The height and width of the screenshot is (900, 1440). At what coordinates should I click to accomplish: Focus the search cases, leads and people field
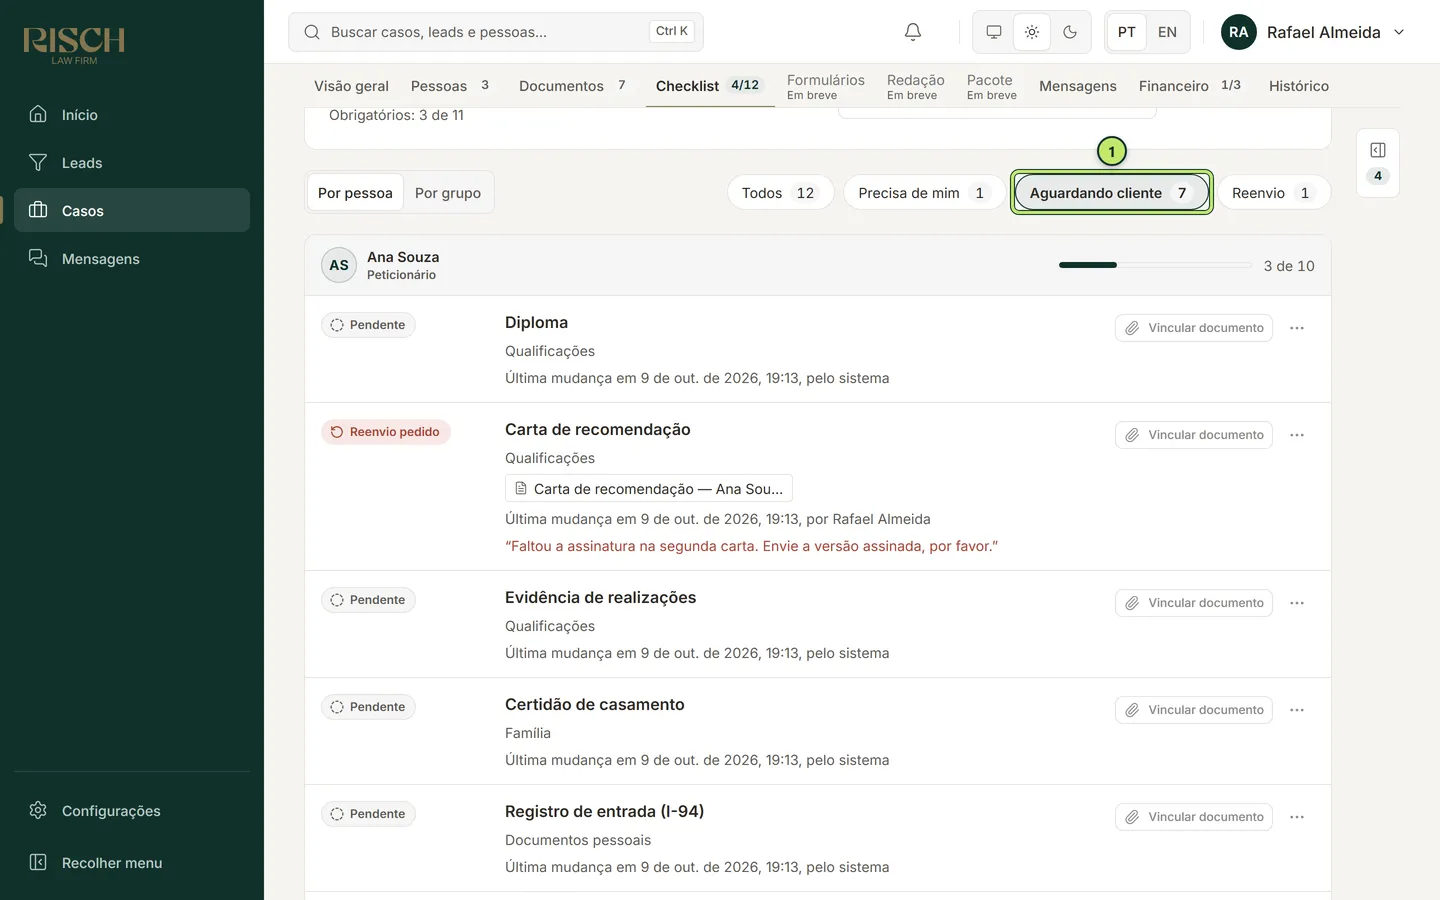tap(496, 32)
